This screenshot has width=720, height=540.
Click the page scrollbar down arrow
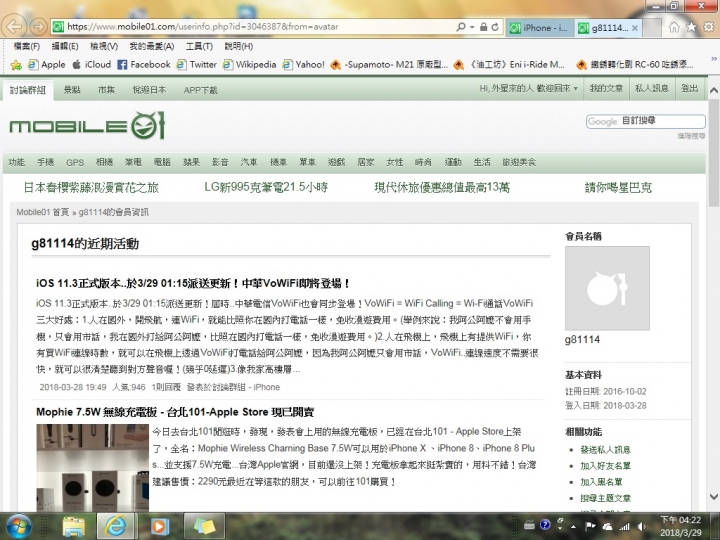point(714,496)
